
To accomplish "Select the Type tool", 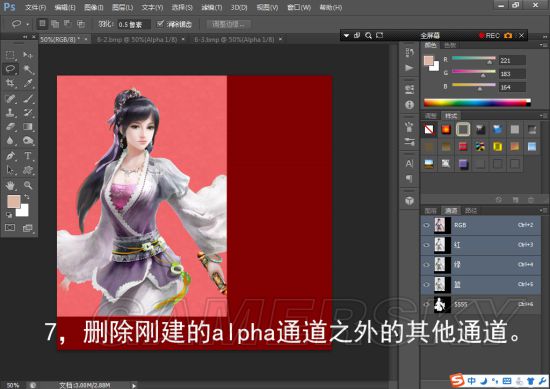I will click(28, 156).
